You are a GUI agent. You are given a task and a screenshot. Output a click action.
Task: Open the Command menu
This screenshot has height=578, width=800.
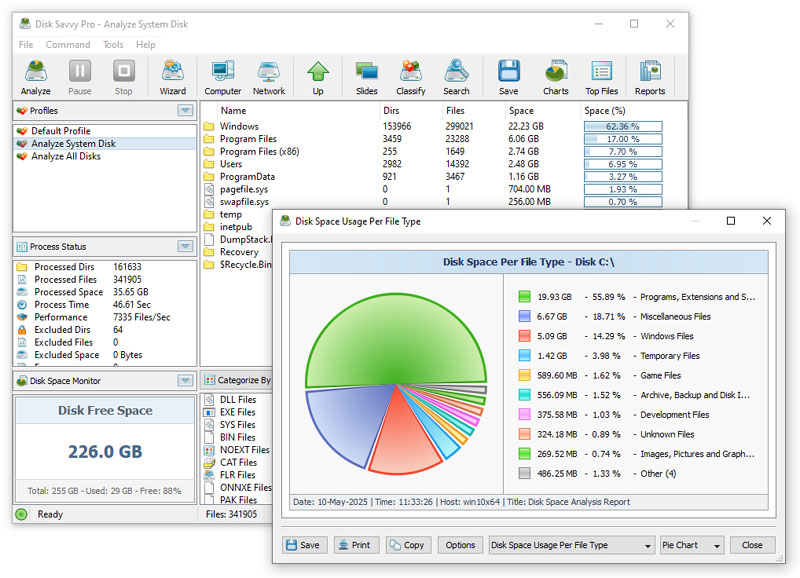click(67, 45)
